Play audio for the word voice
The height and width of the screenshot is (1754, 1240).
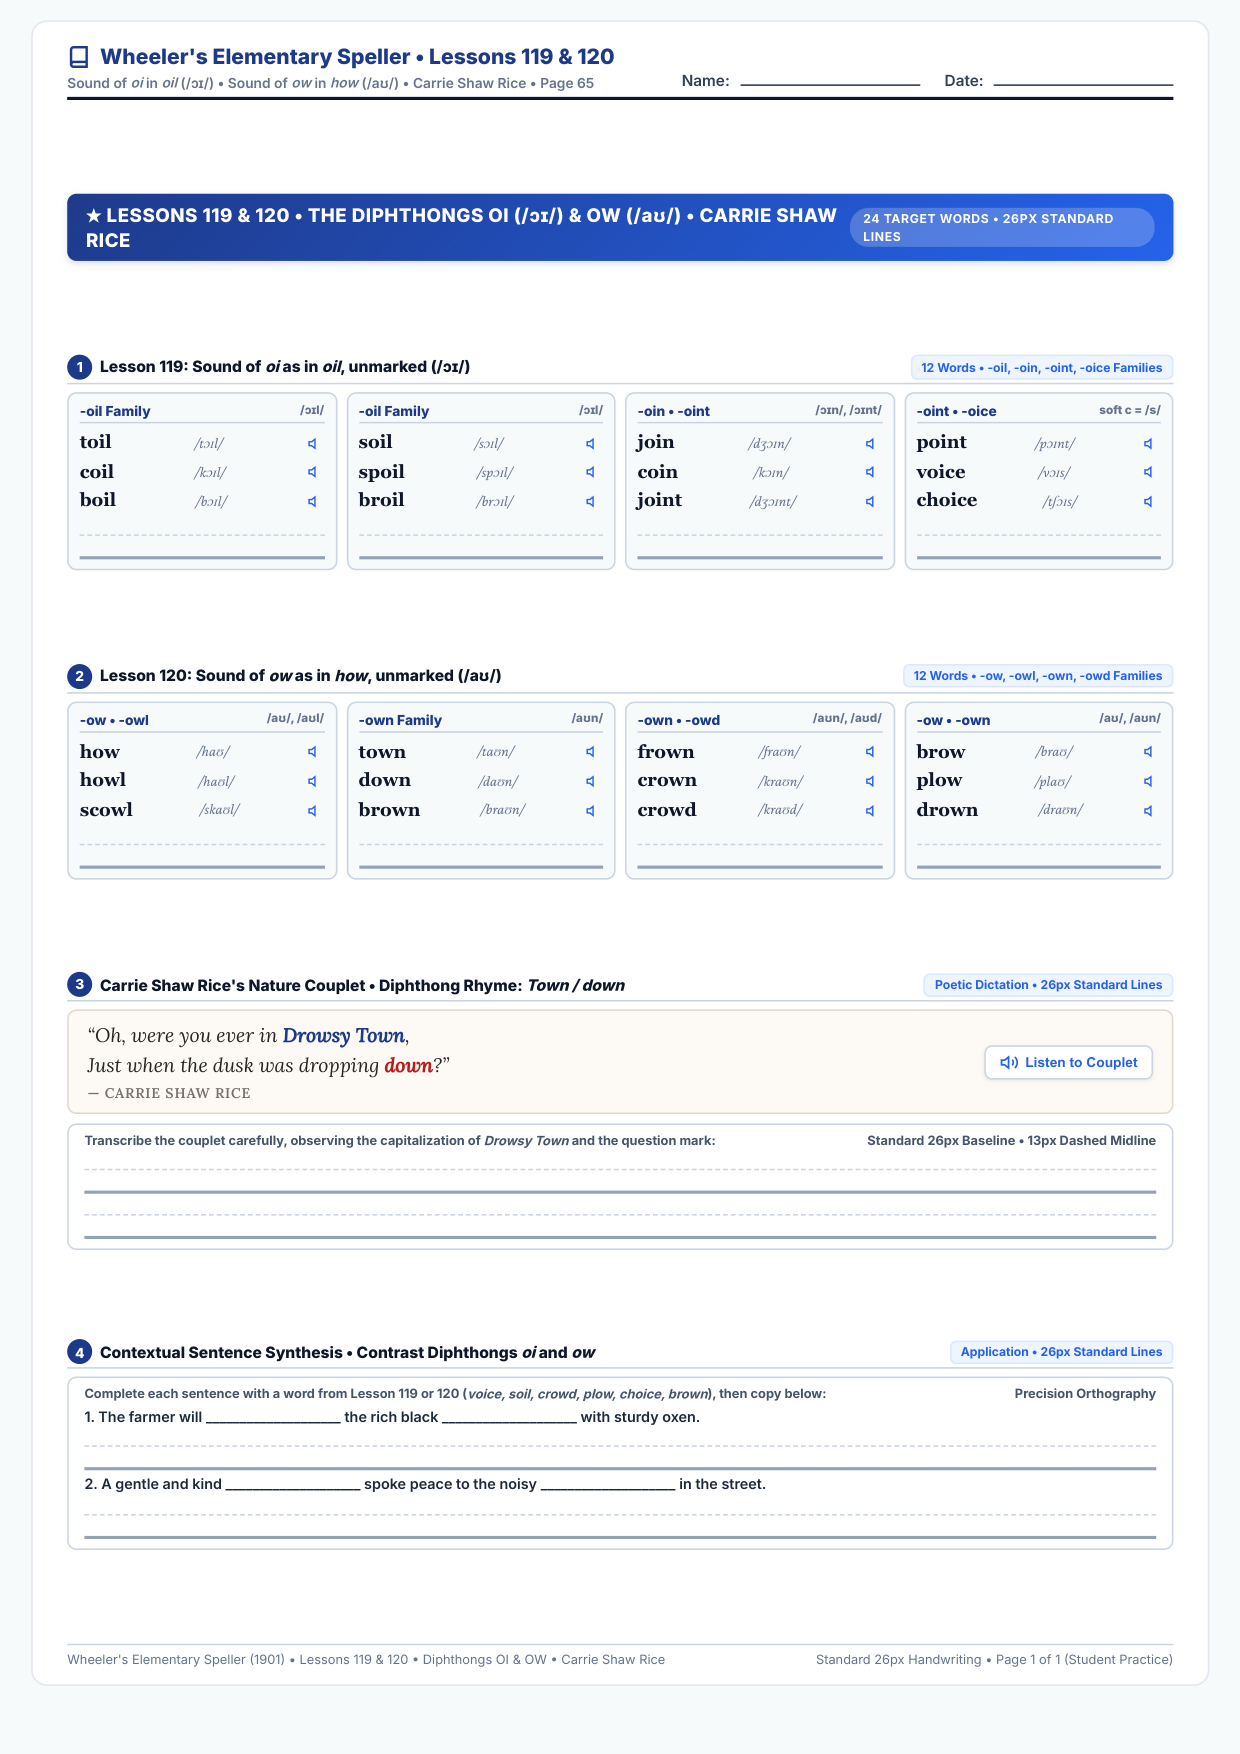[1148, 472]
